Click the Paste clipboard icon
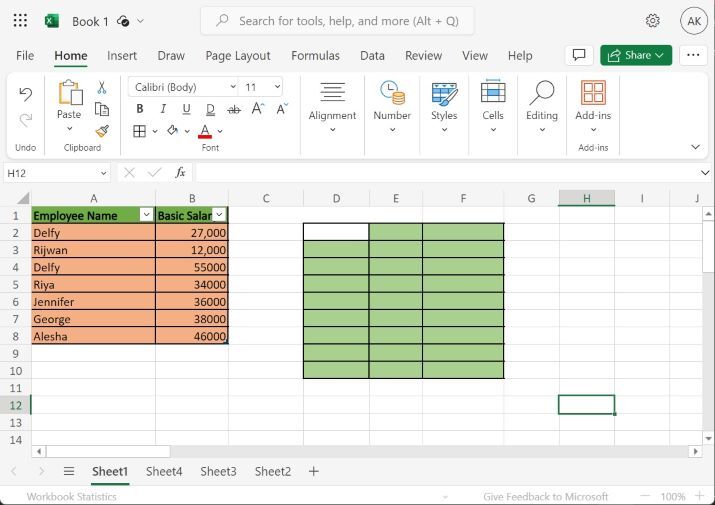 (x=70, y=92)
